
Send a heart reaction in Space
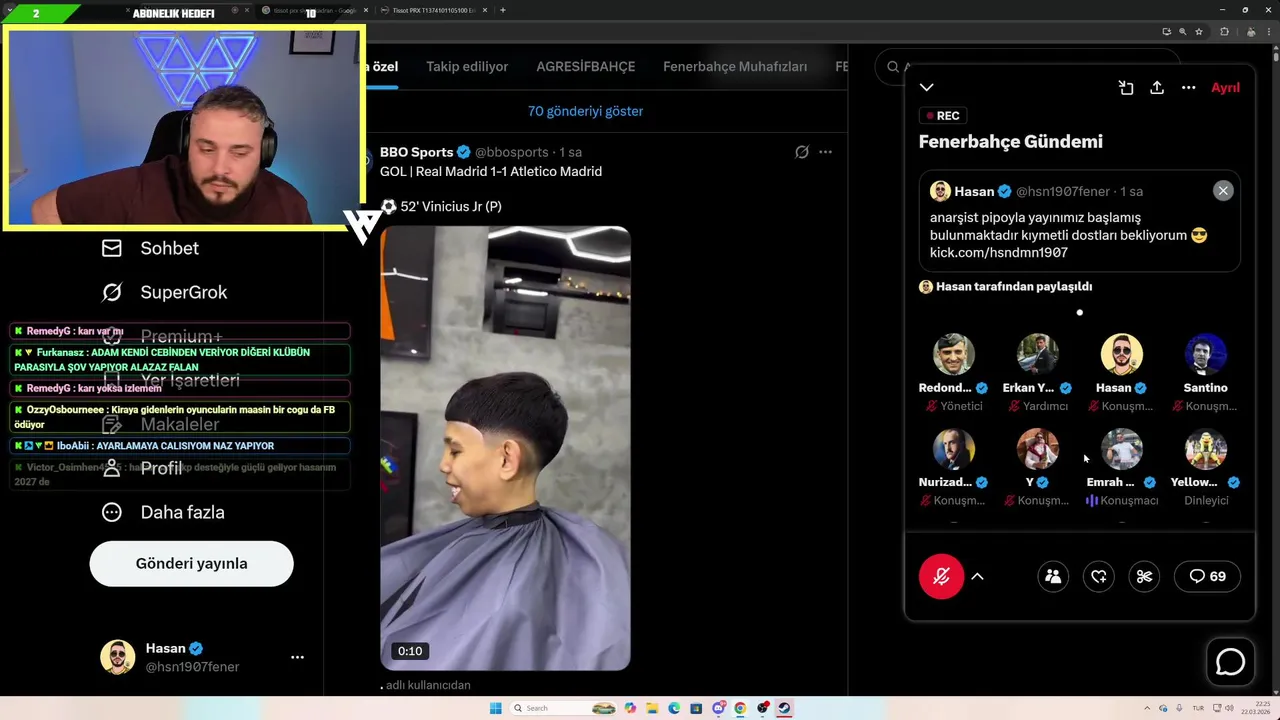1099,576
